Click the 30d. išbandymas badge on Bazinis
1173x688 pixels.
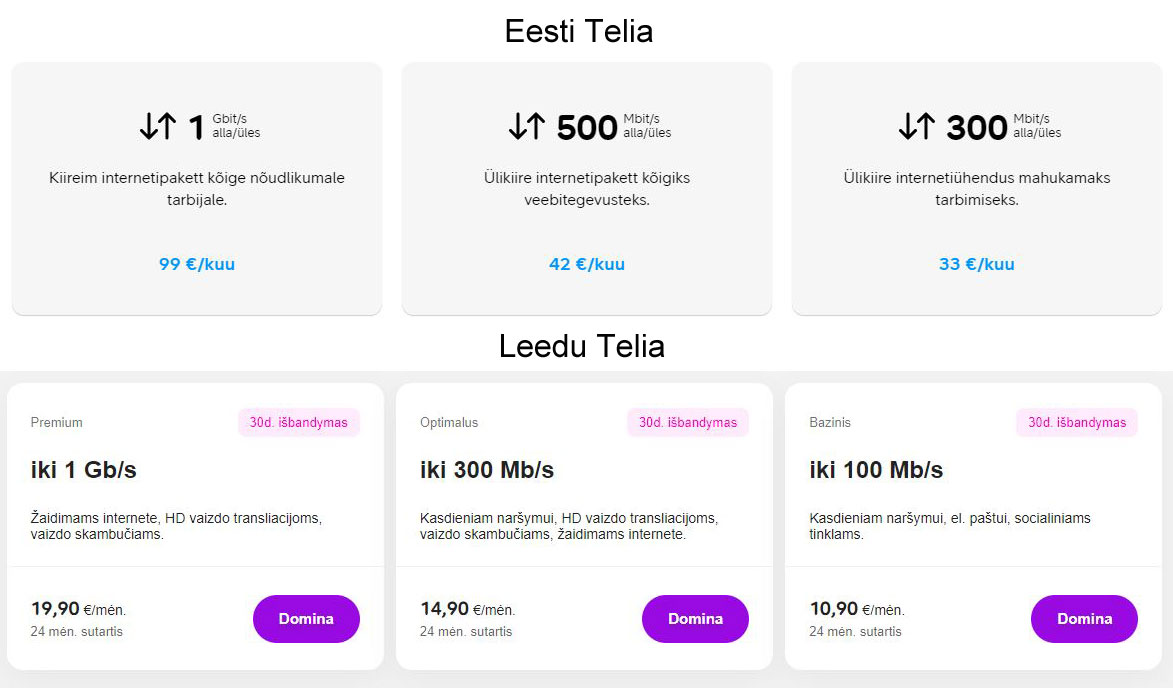(1076, 423)
